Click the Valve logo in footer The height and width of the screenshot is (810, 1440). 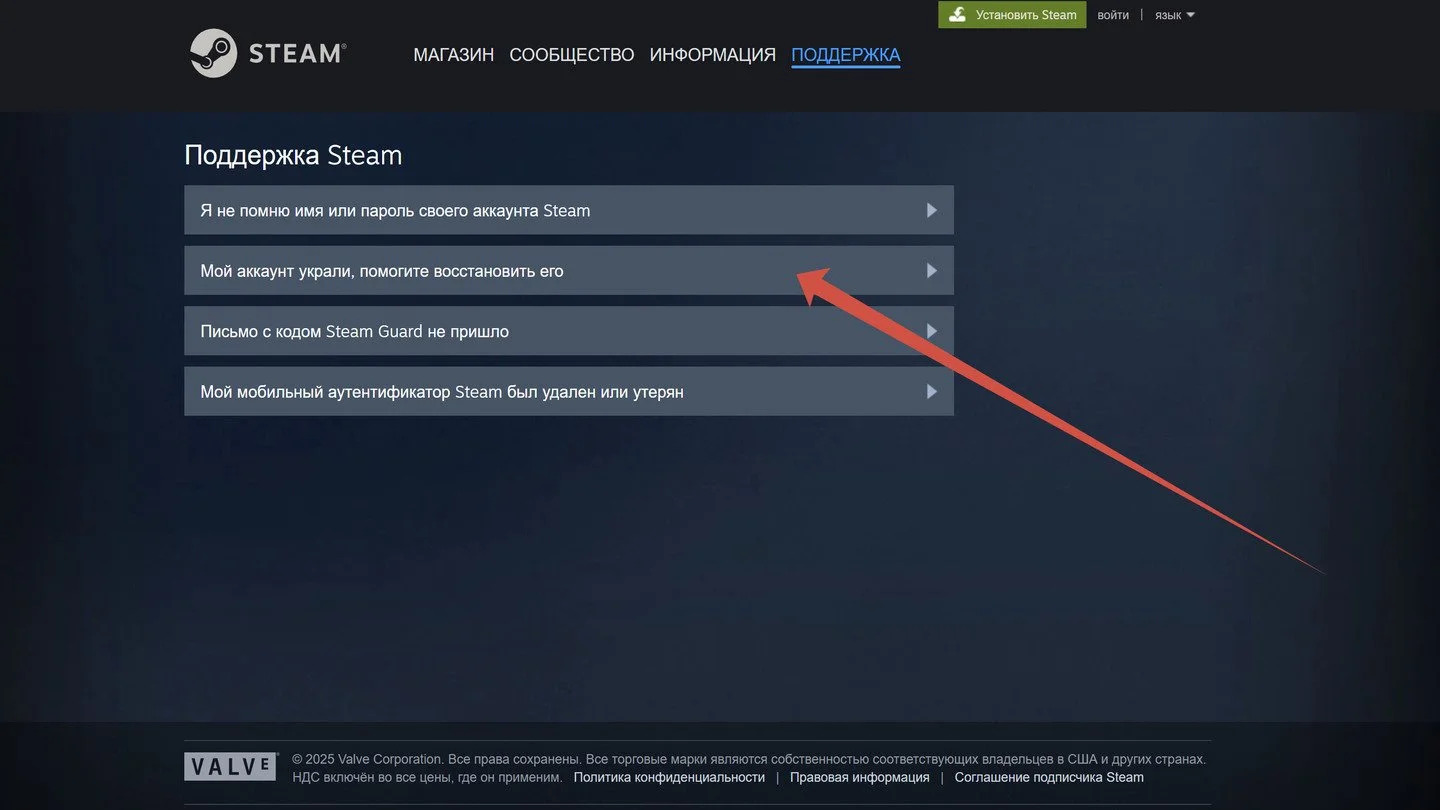click(230, 767)
